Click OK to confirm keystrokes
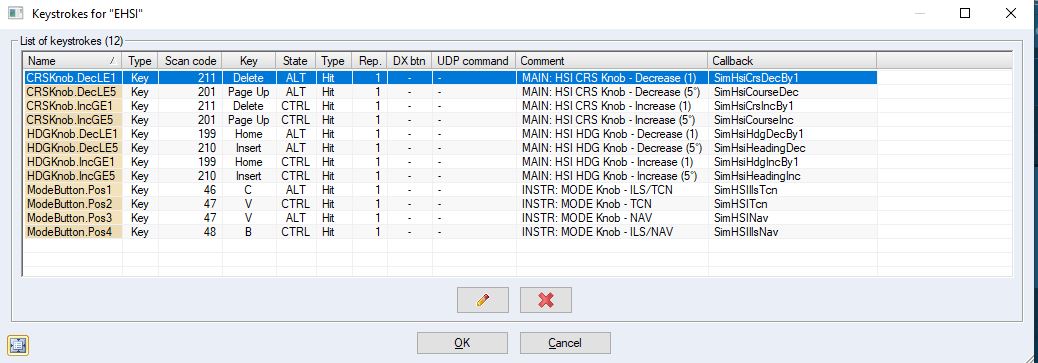1038x363 pixels. (462, 342)
